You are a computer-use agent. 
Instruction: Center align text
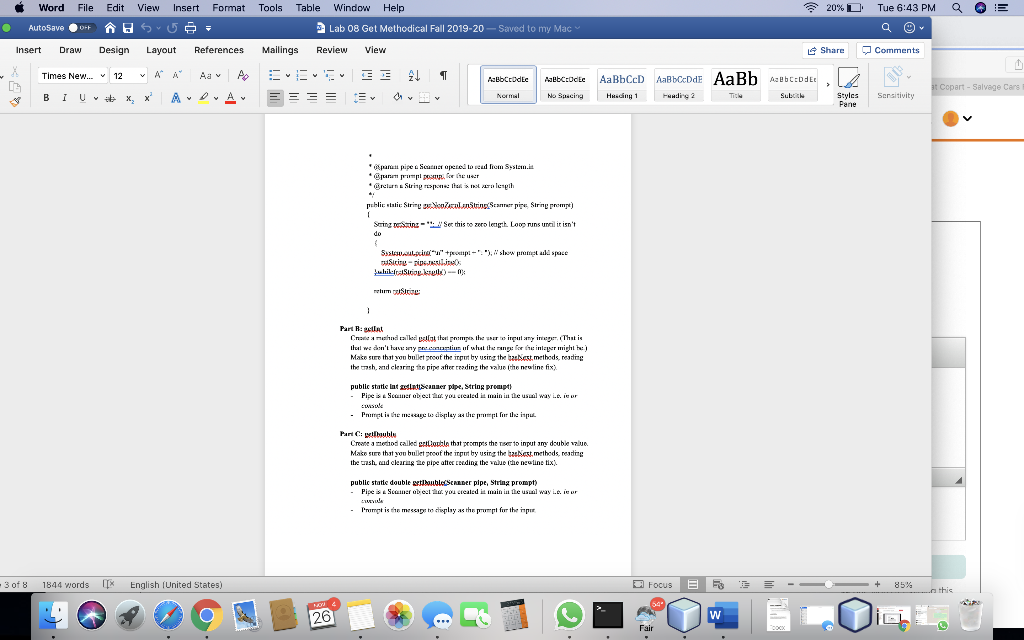294,98
